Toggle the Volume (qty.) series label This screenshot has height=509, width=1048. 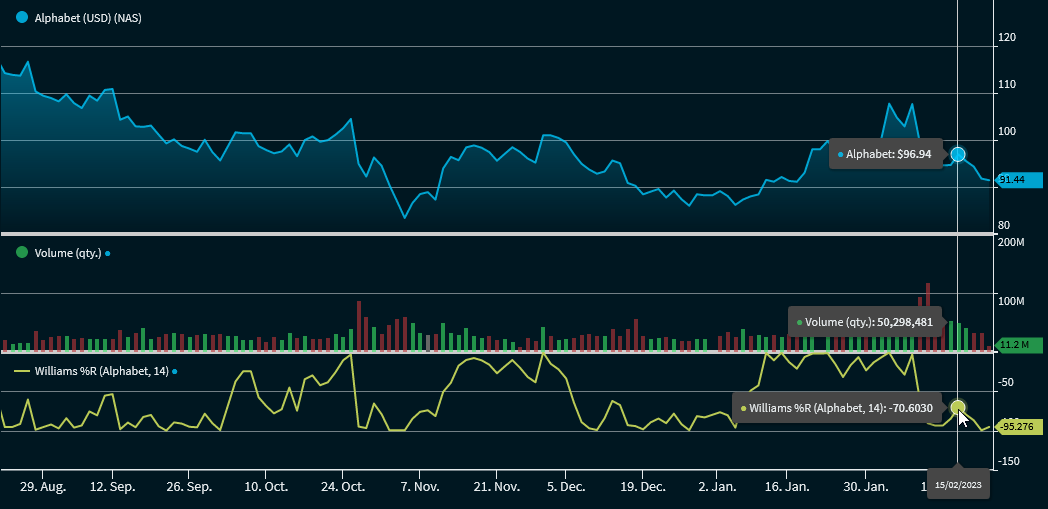click(x=68, y=254)
